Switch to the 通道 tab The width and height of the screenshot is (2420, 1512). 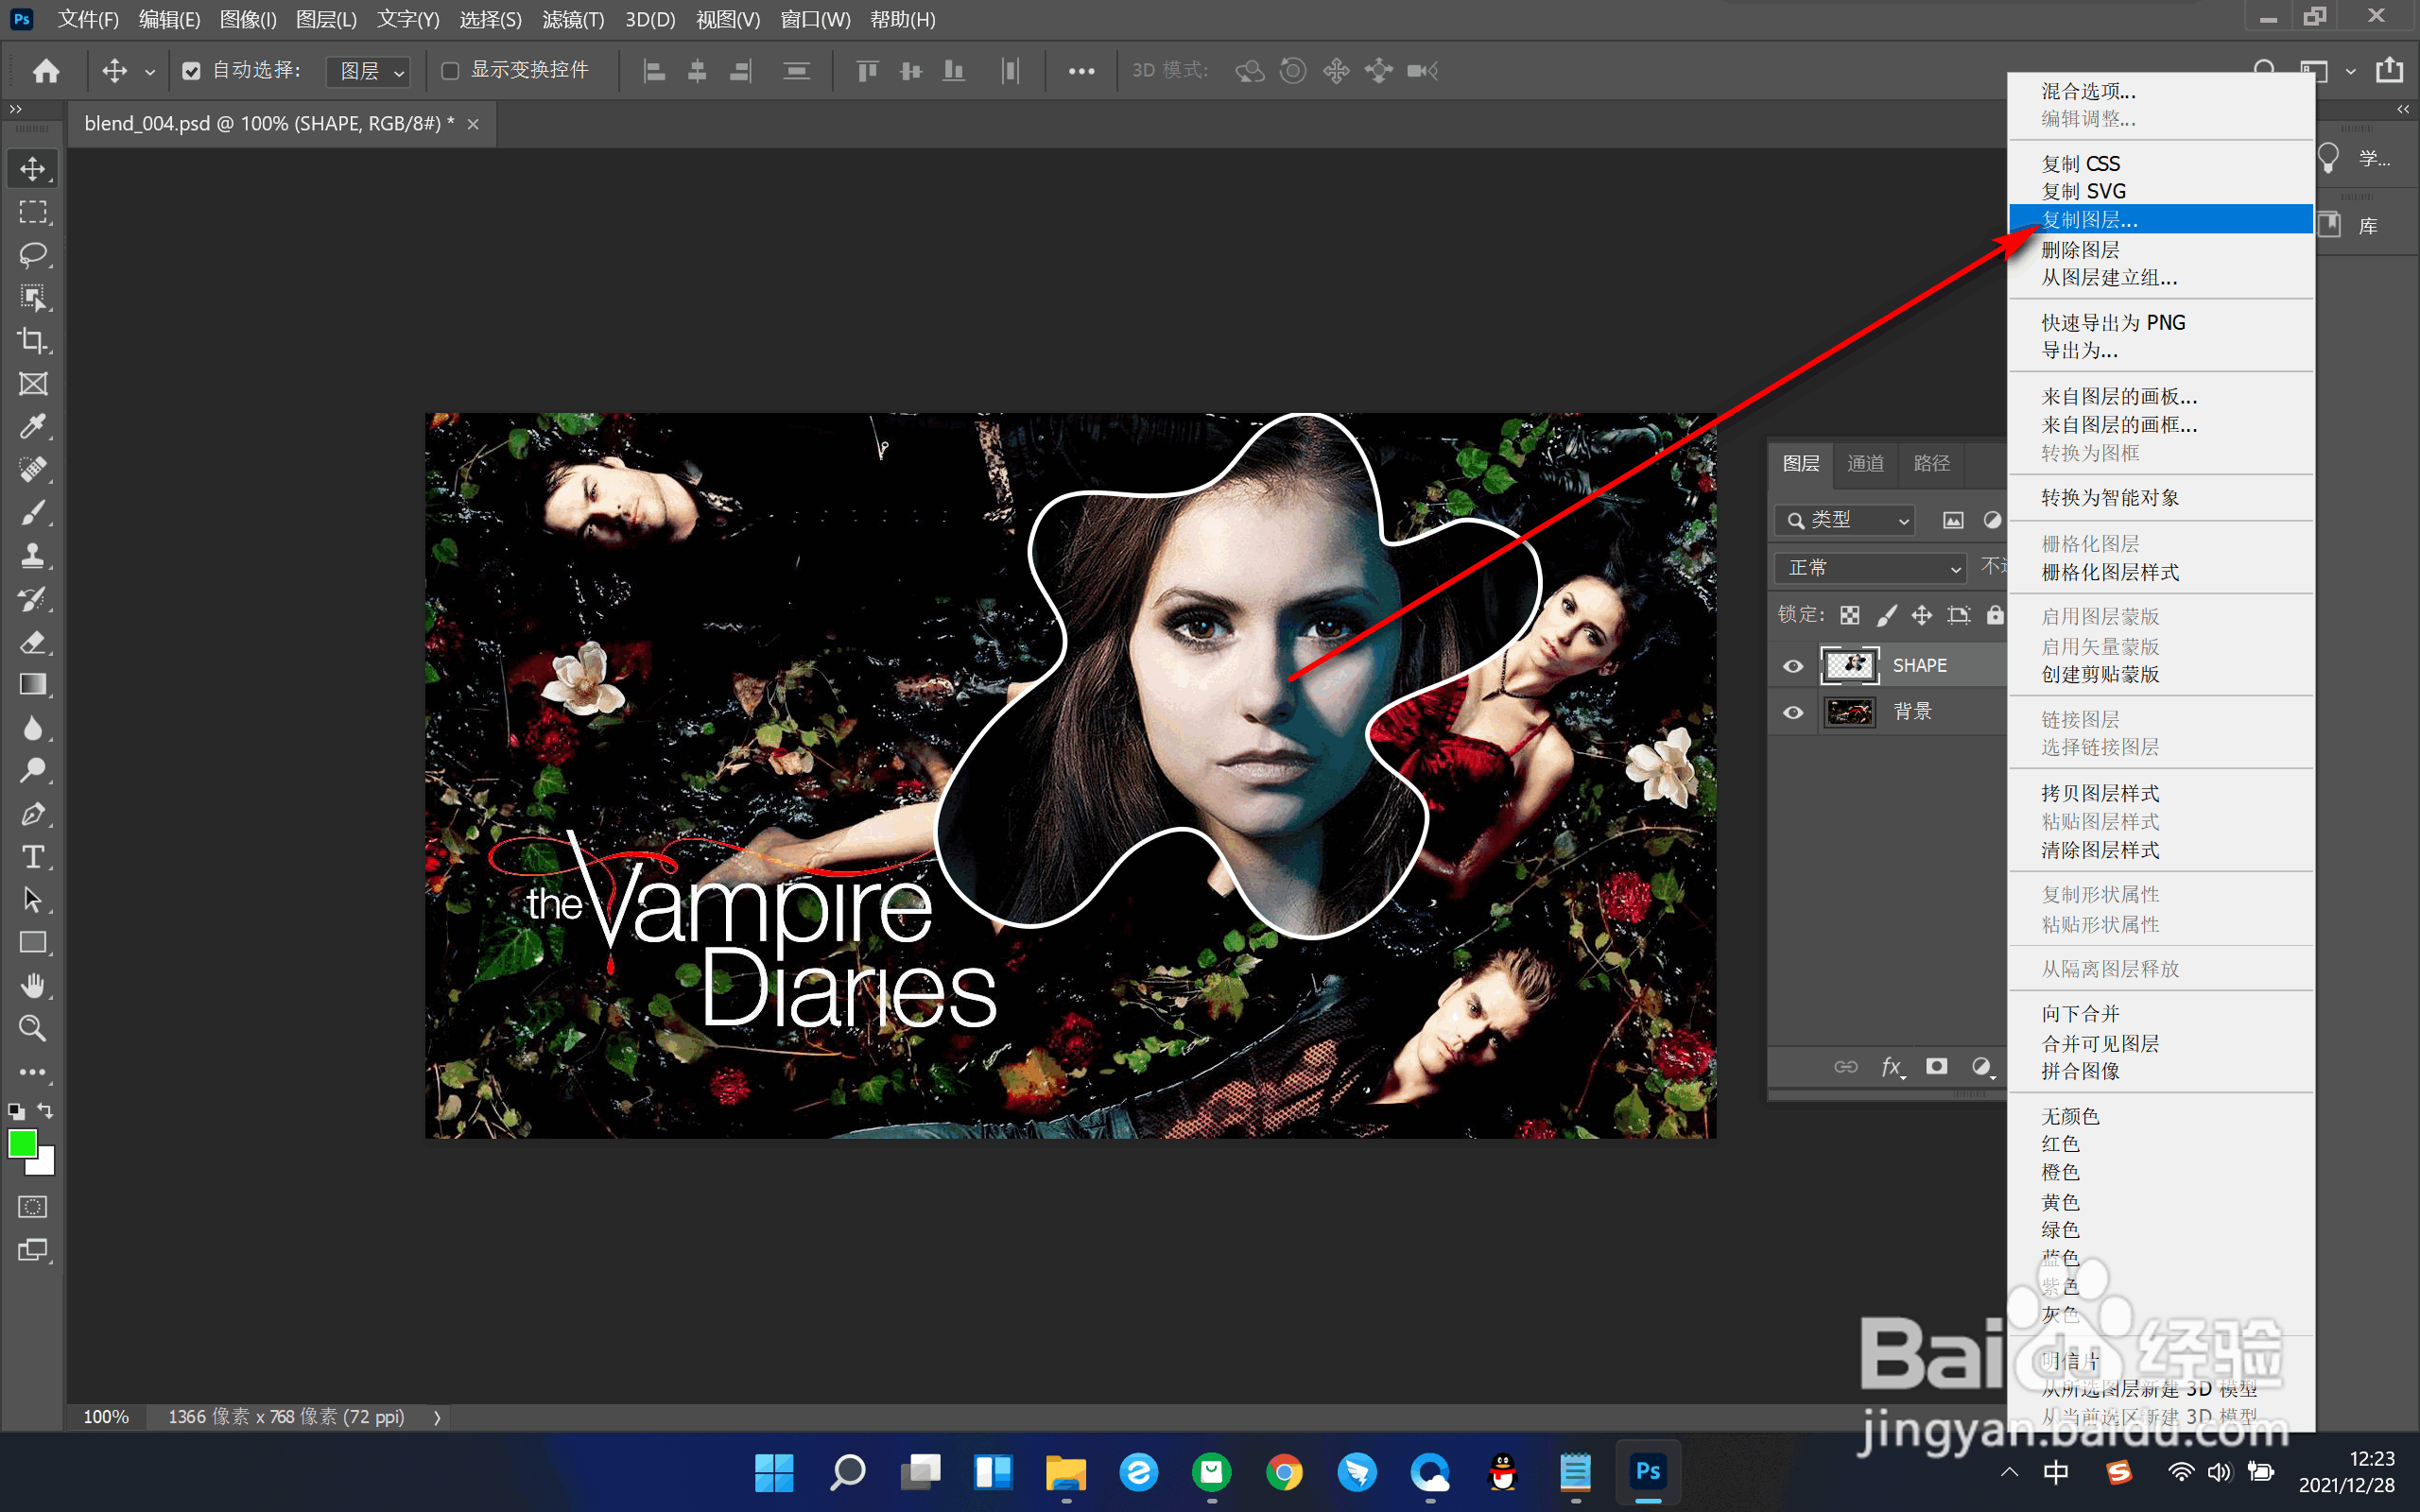(x=1865, y=463)
